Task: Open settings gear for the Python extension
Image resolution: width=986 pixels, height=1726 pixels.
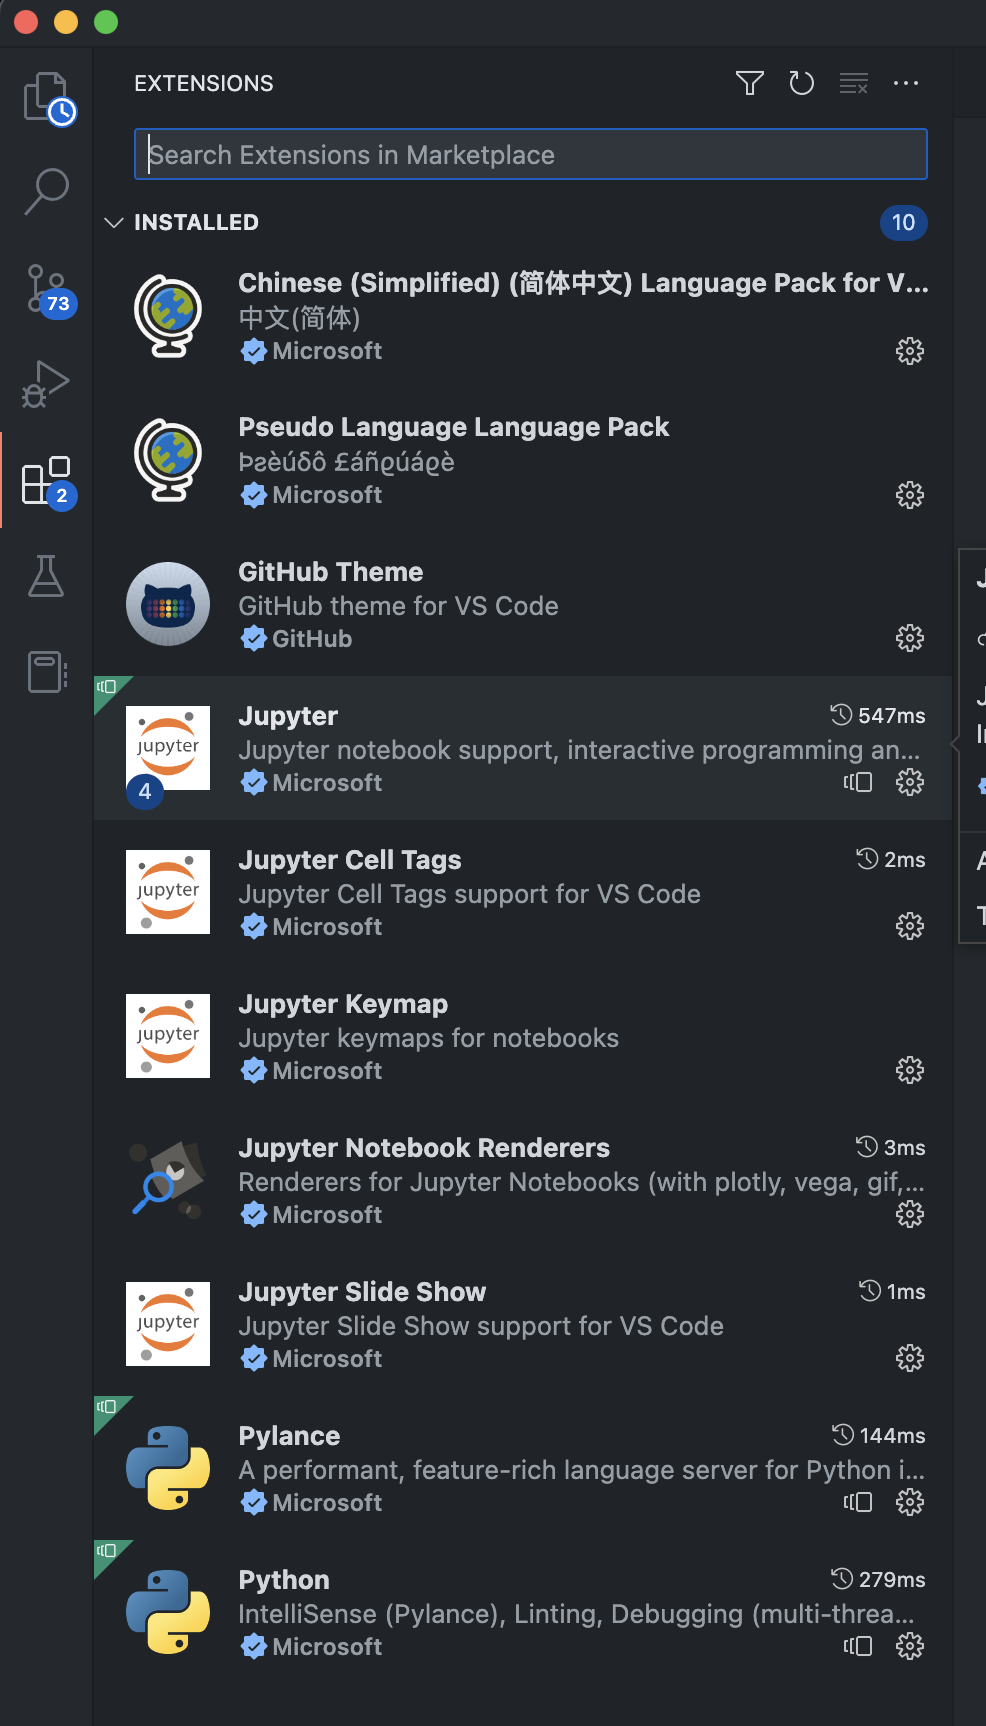Action: [x=909, y=1645]
